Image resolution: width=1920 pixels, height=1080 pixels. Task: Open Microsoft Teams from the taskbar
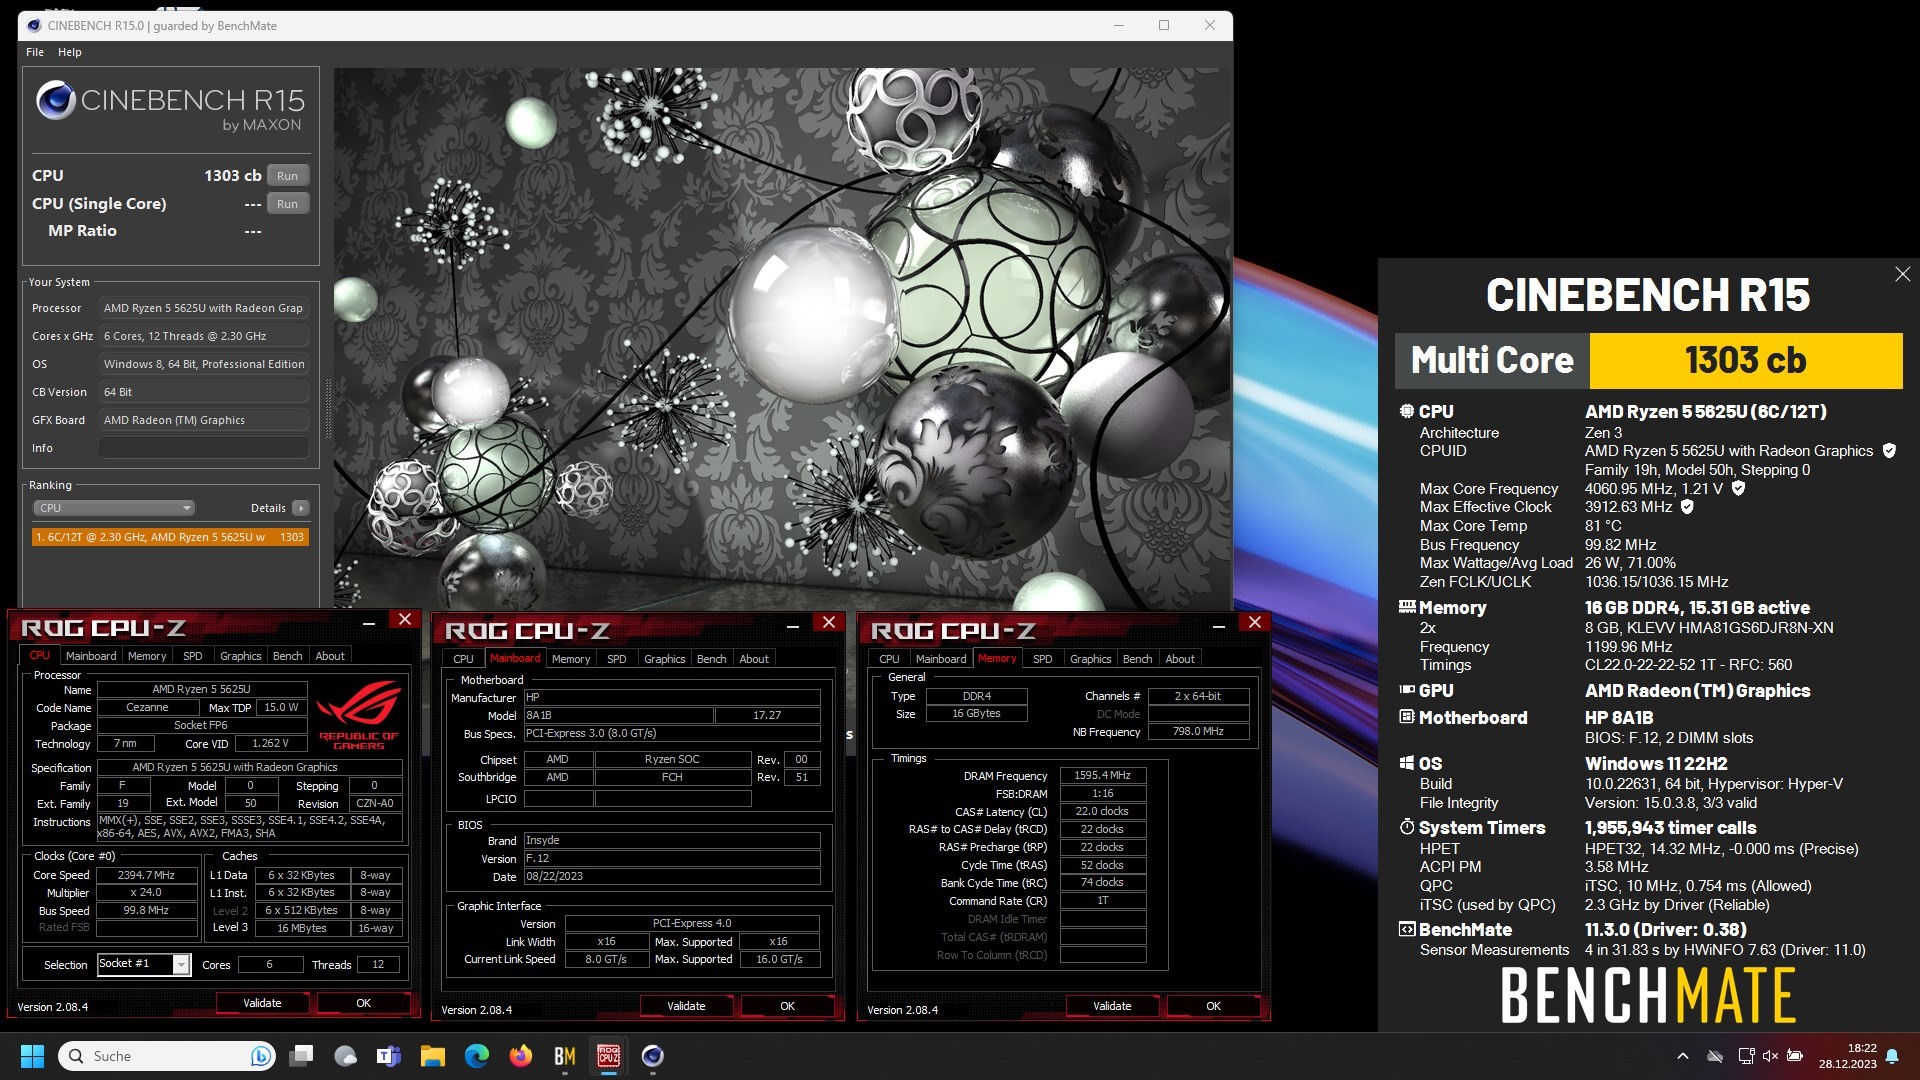tap(388, 1056)
